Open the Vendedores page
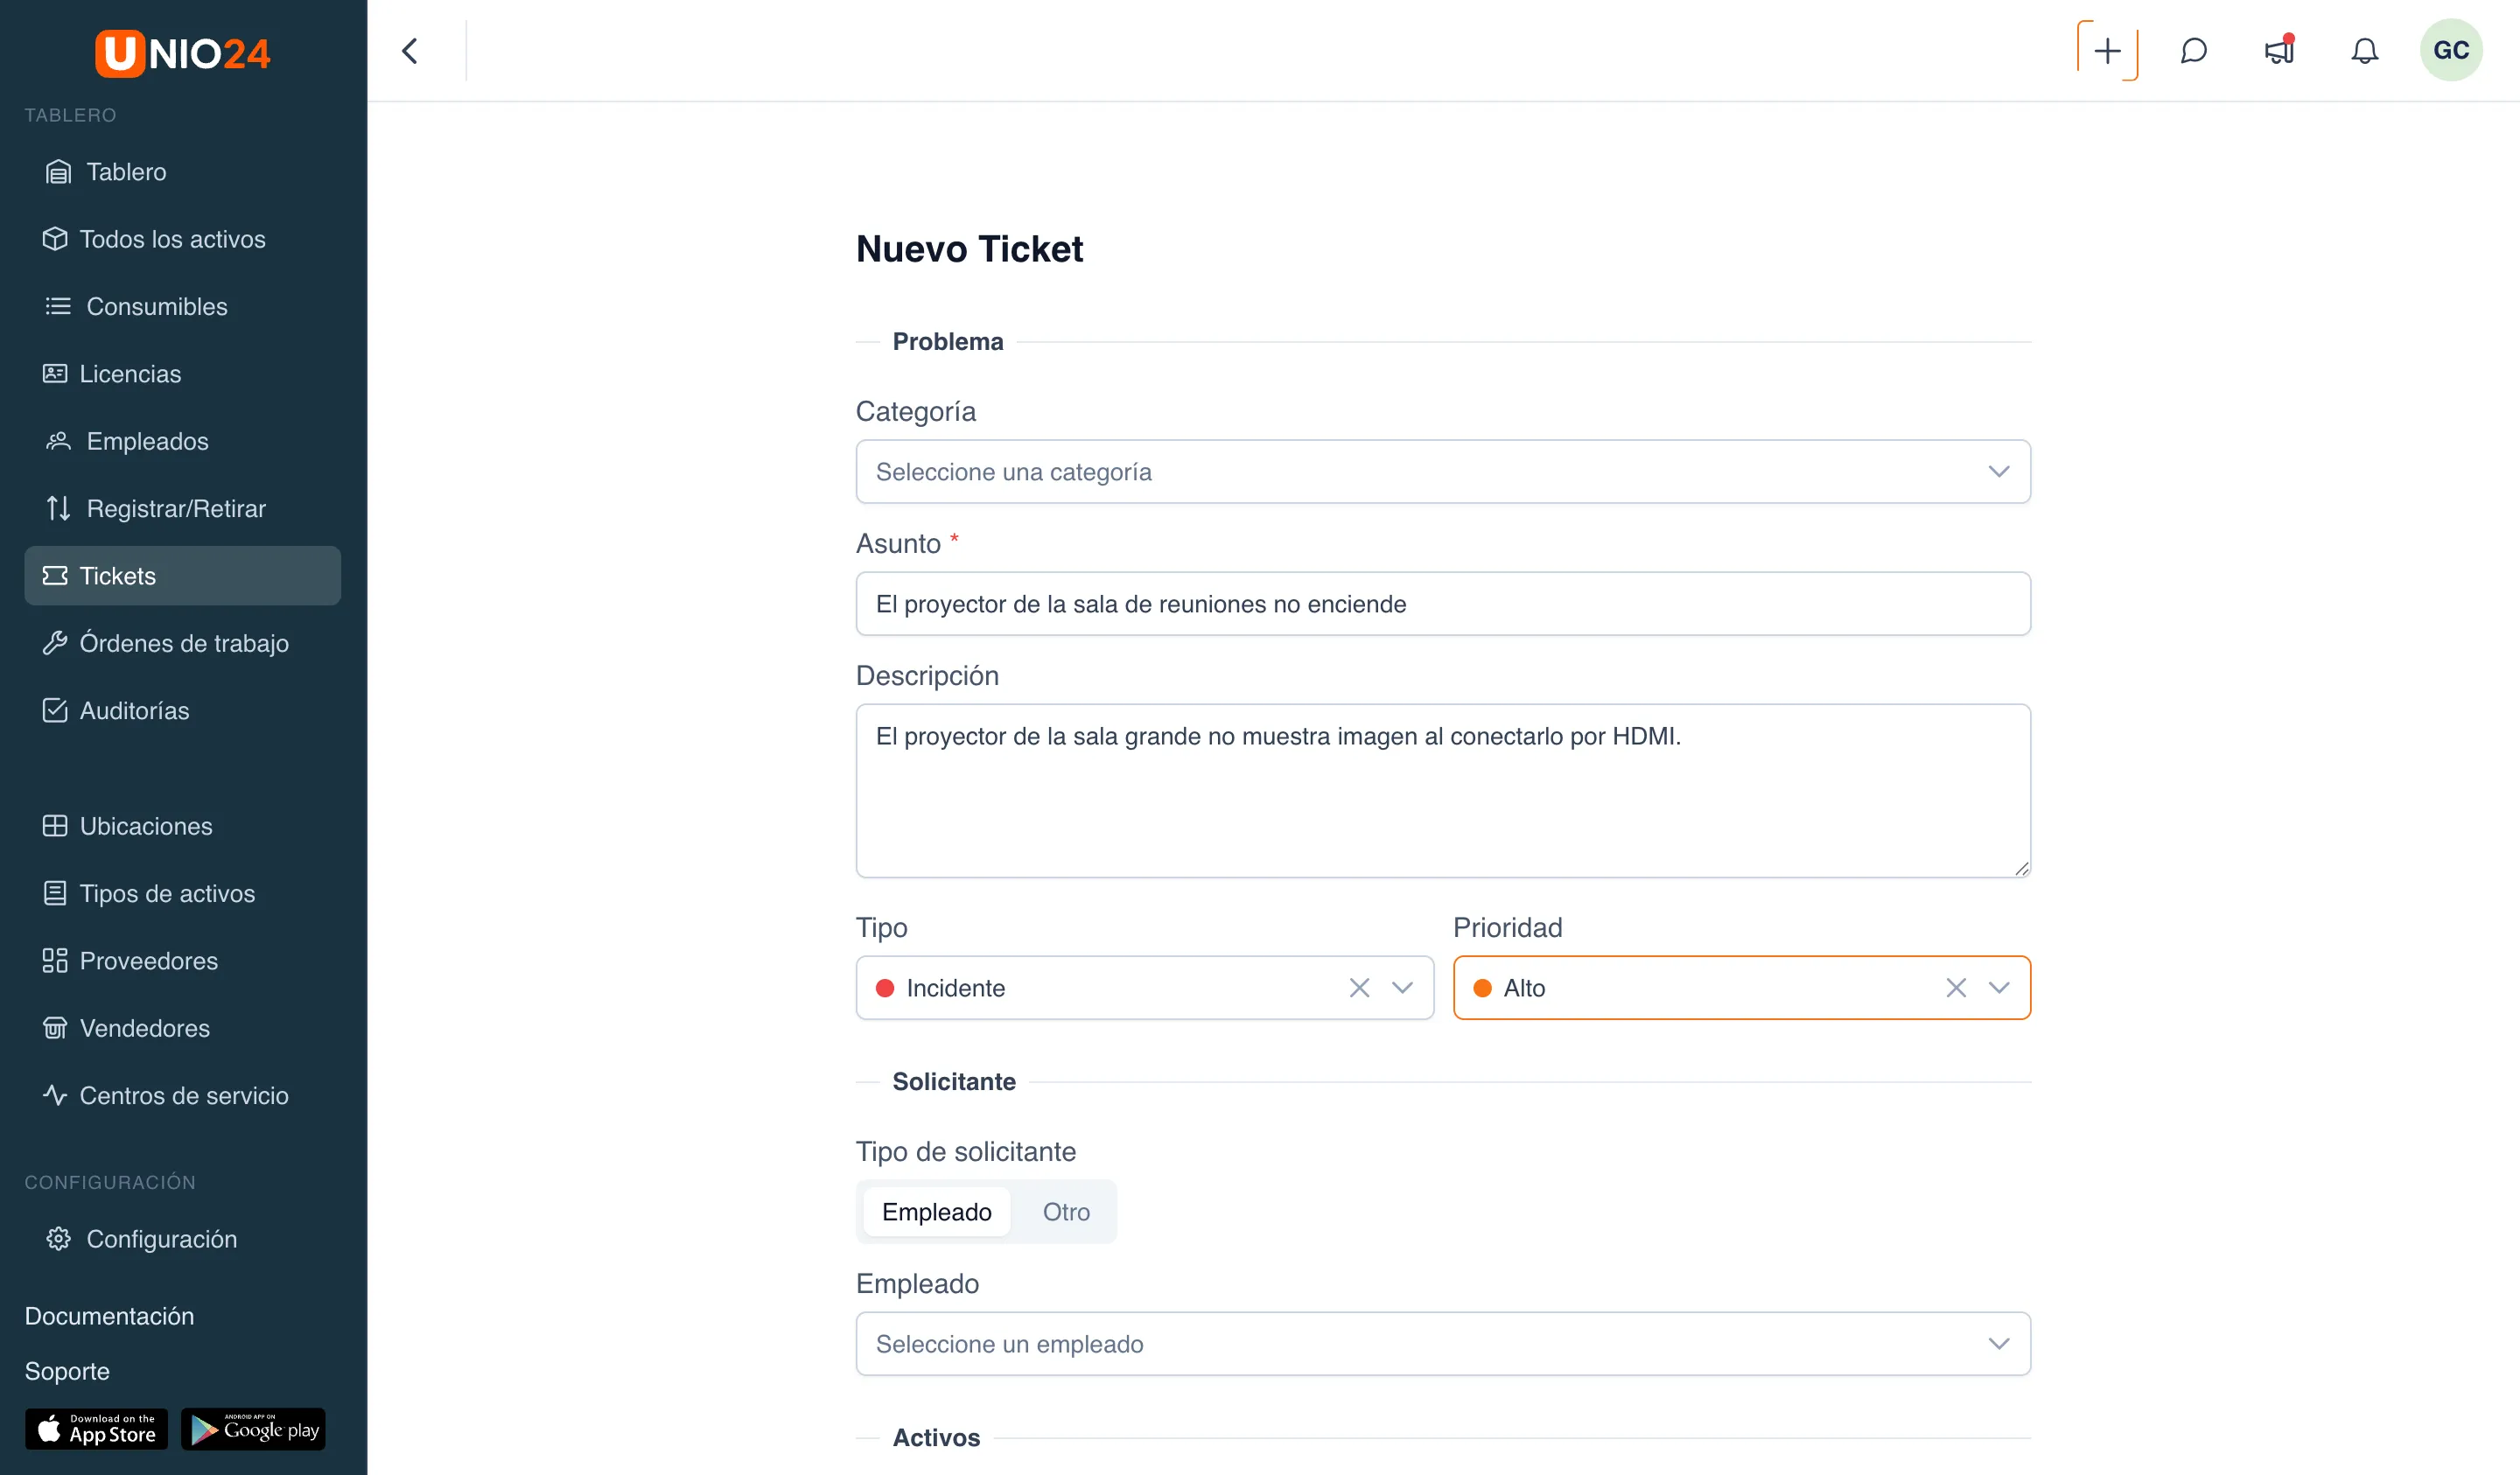The image size is (2520, 1475). click(x=182, y=1028)
